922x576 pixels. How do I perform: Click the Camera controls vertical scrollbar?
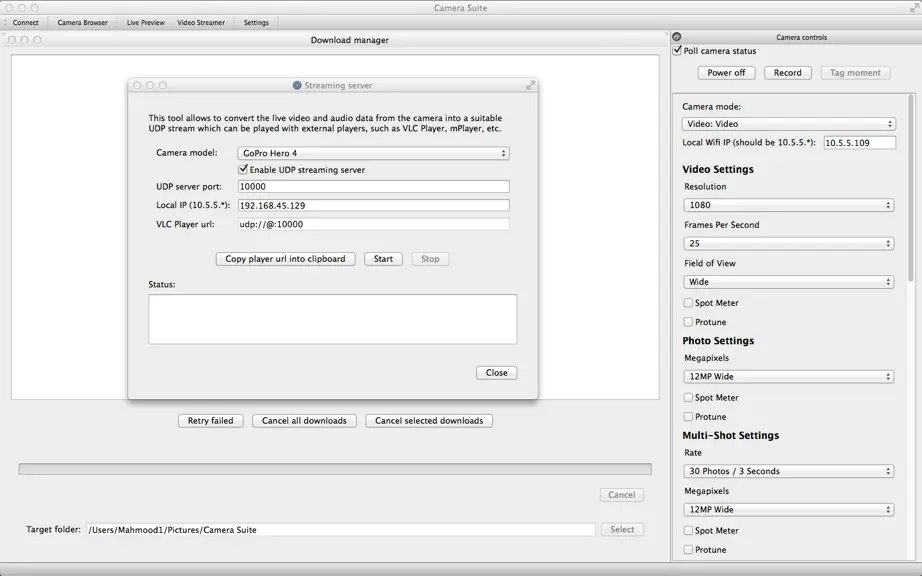pyautogui.click(x=912, y=188)
